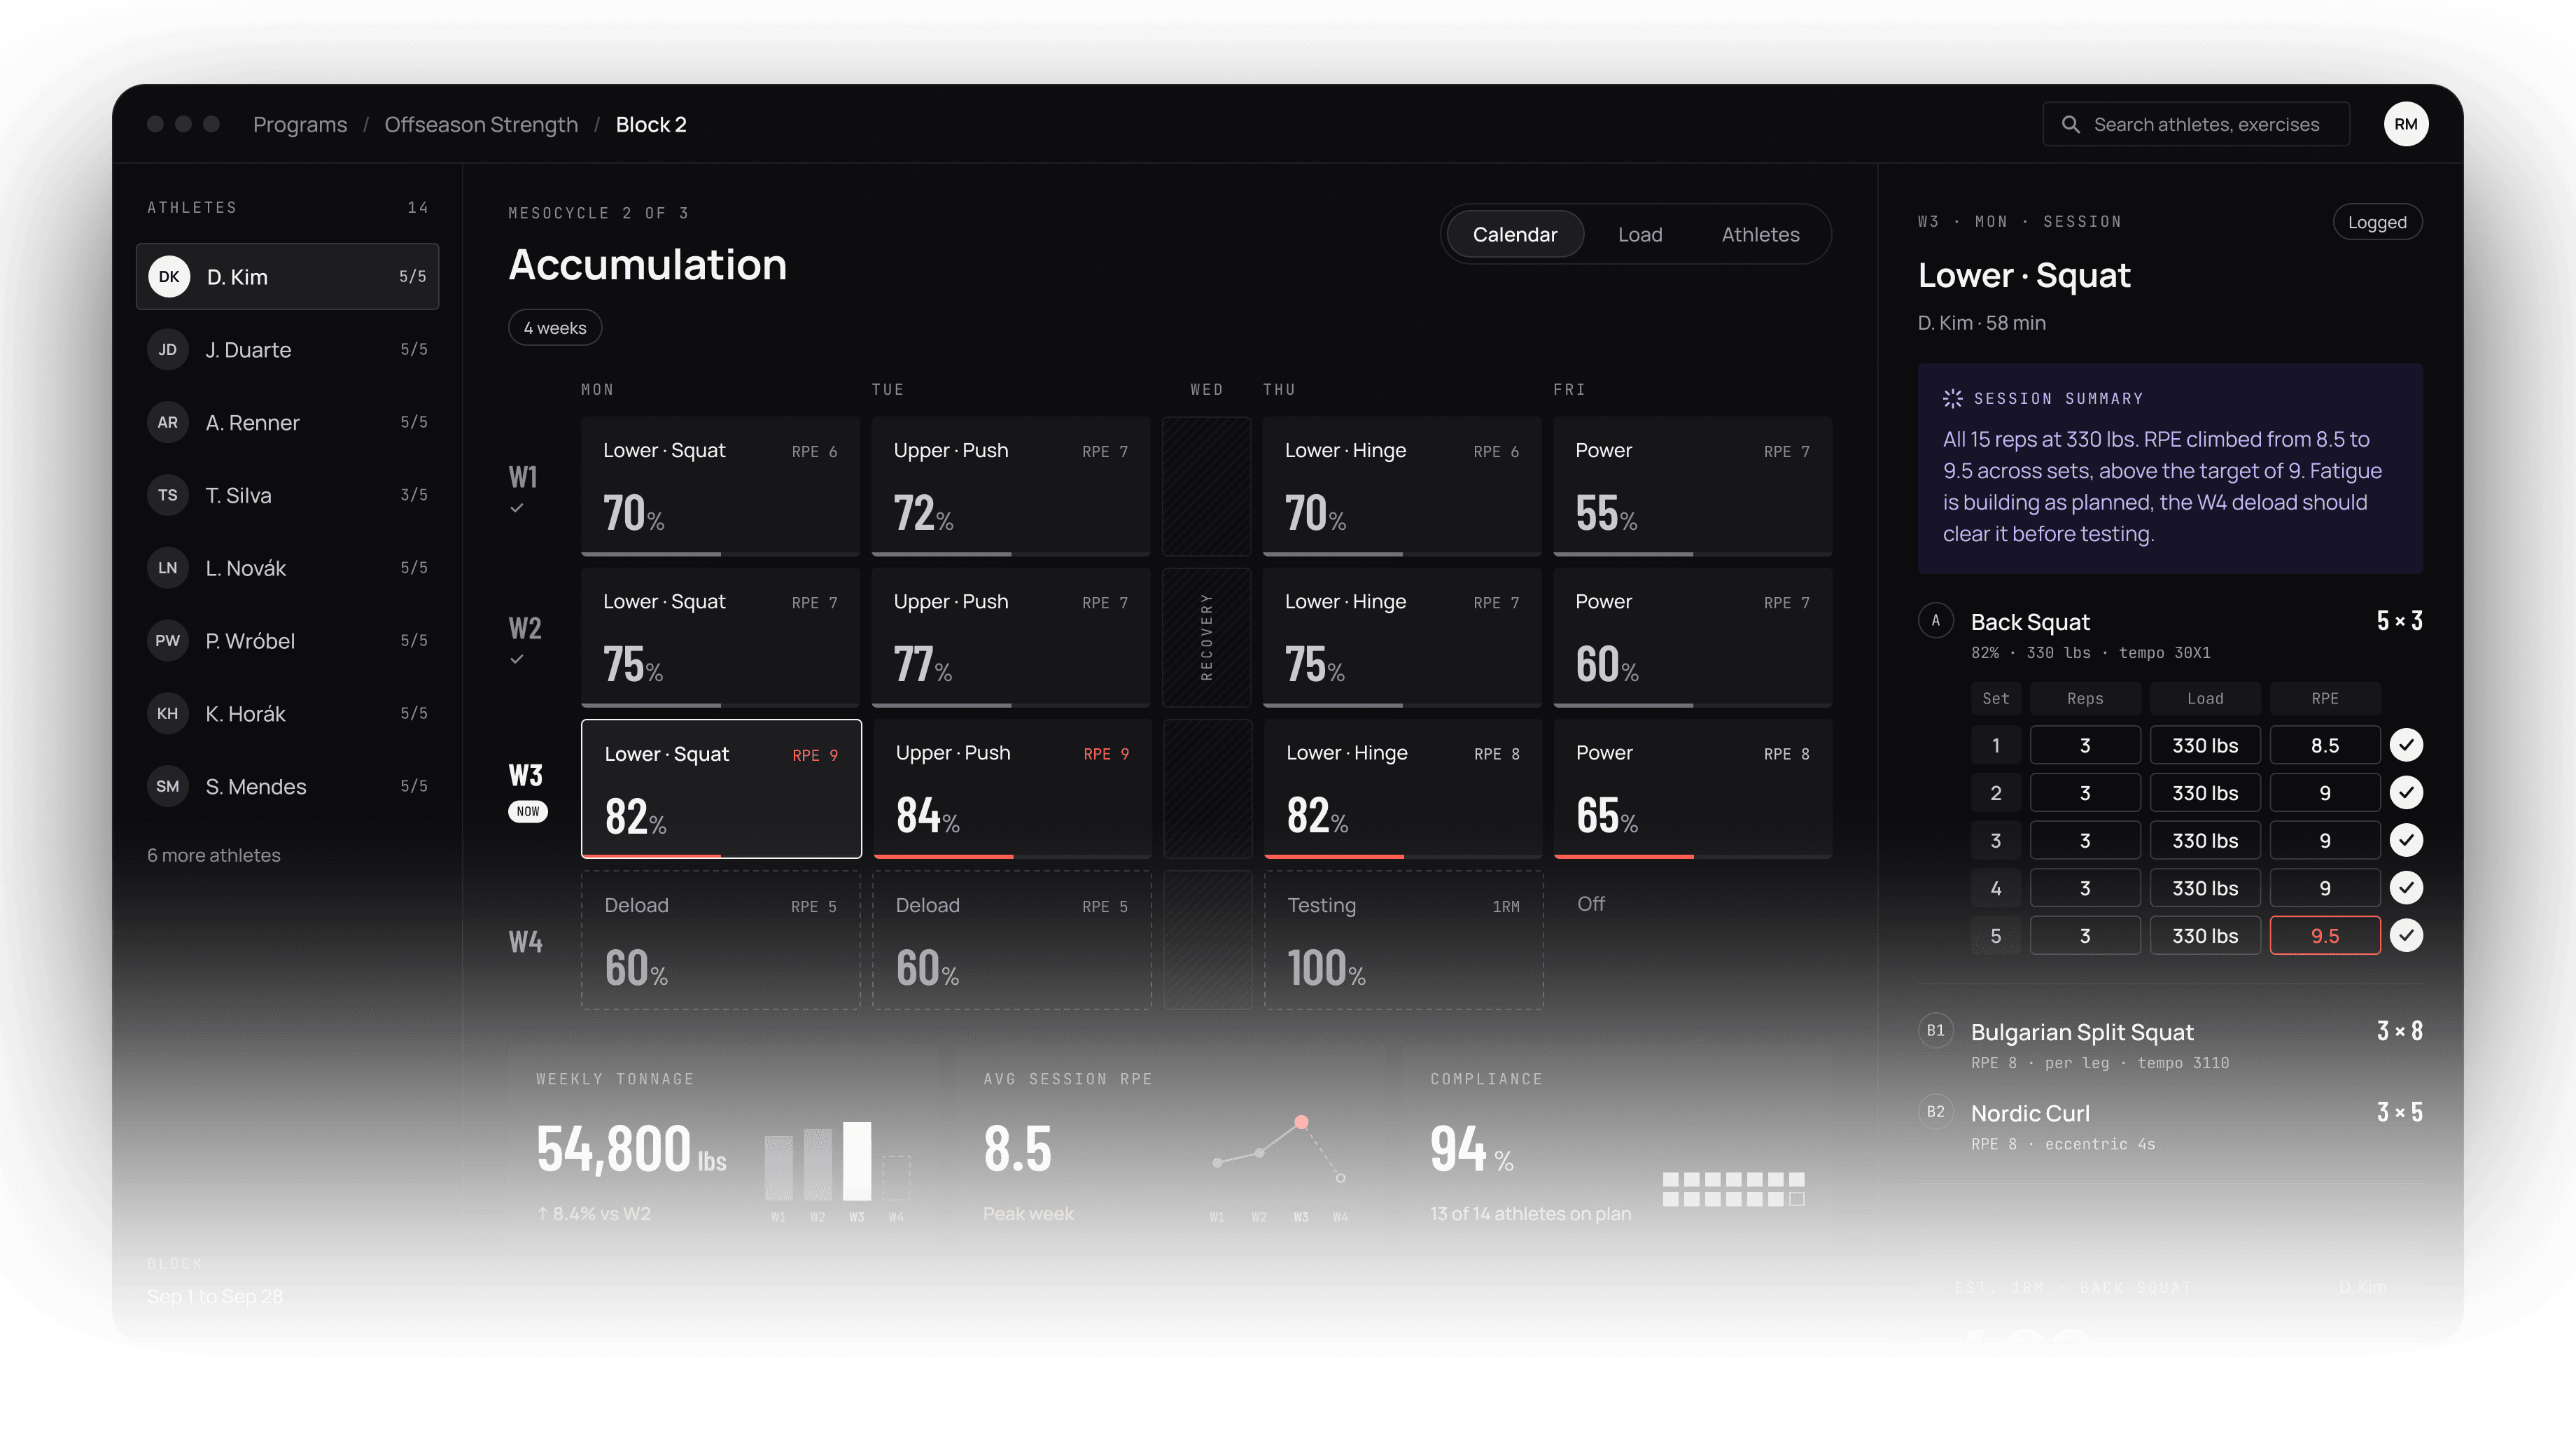Image resolution: width=2576 pixels, height=1456 pixels.
Task: Click the W1 completed checkmark
Action: [x=517, y=508]
